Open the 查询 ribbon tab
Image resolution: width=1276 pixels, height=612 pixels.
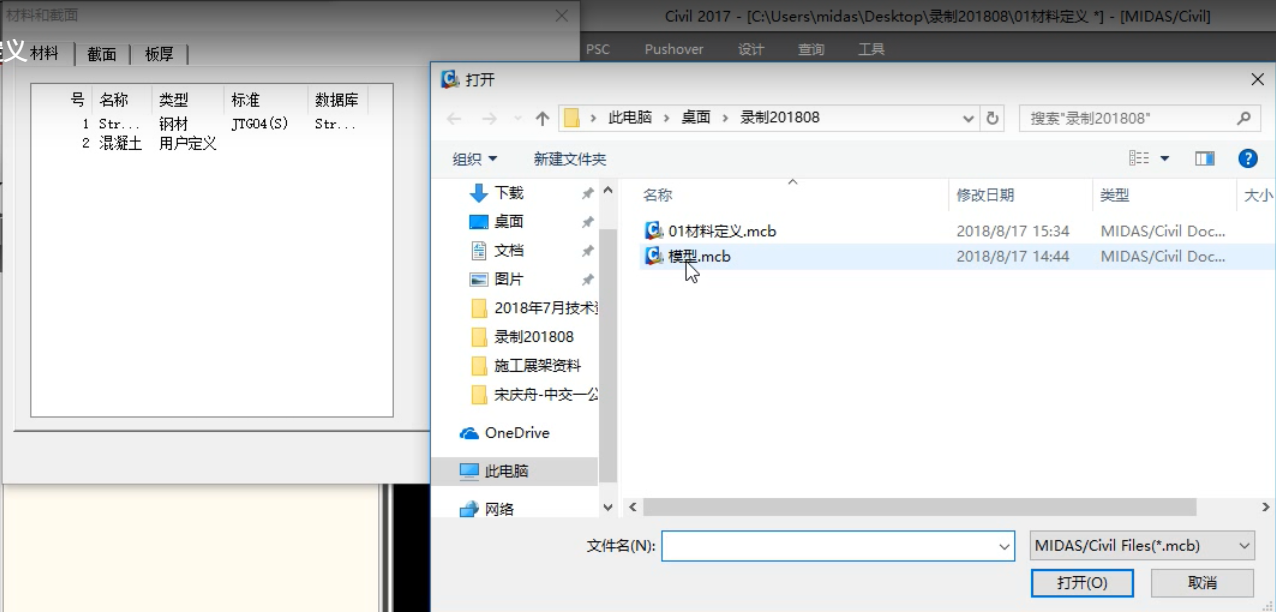[811, 49]
